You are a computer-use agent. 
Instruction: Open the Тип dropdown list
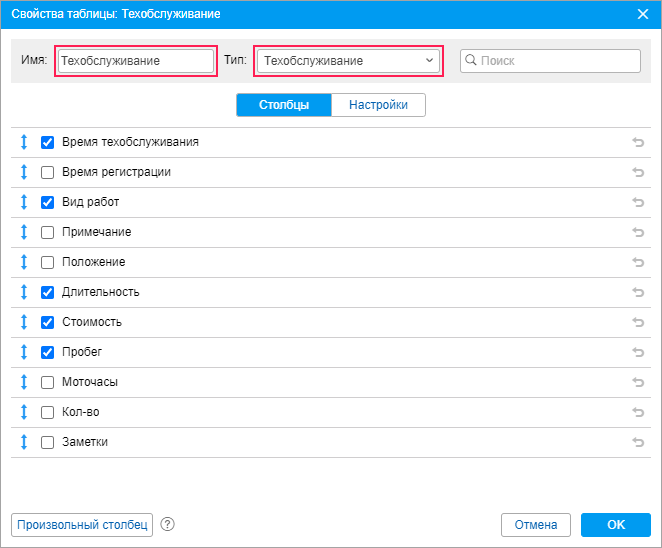point(348,61)
